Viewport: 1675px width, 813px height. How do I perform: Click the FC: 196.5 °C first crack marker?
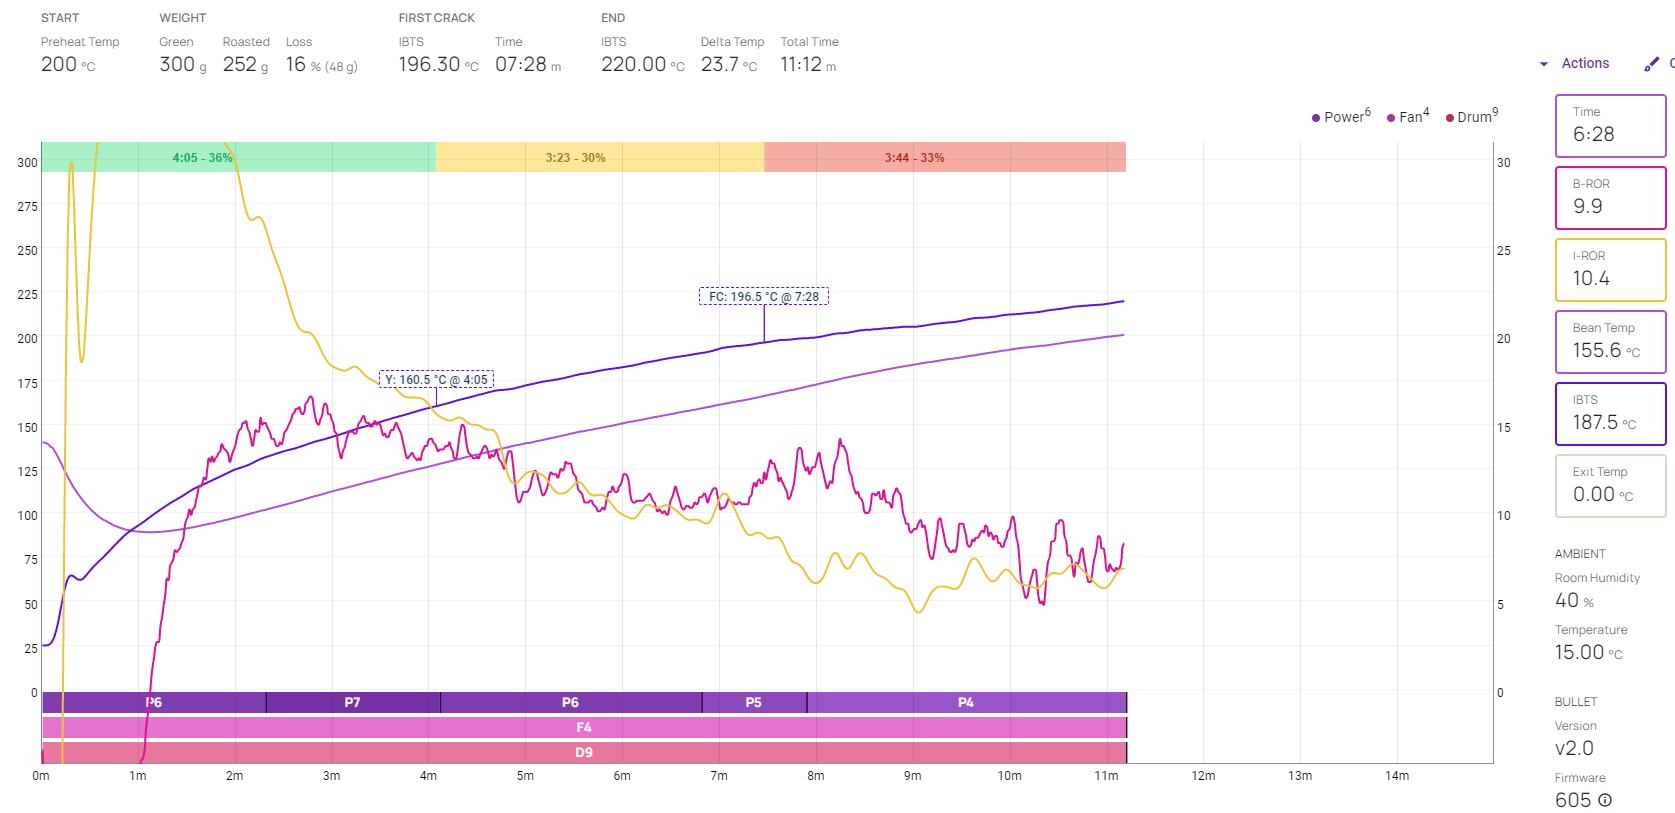pyautogui.click(x=763, y=297)
